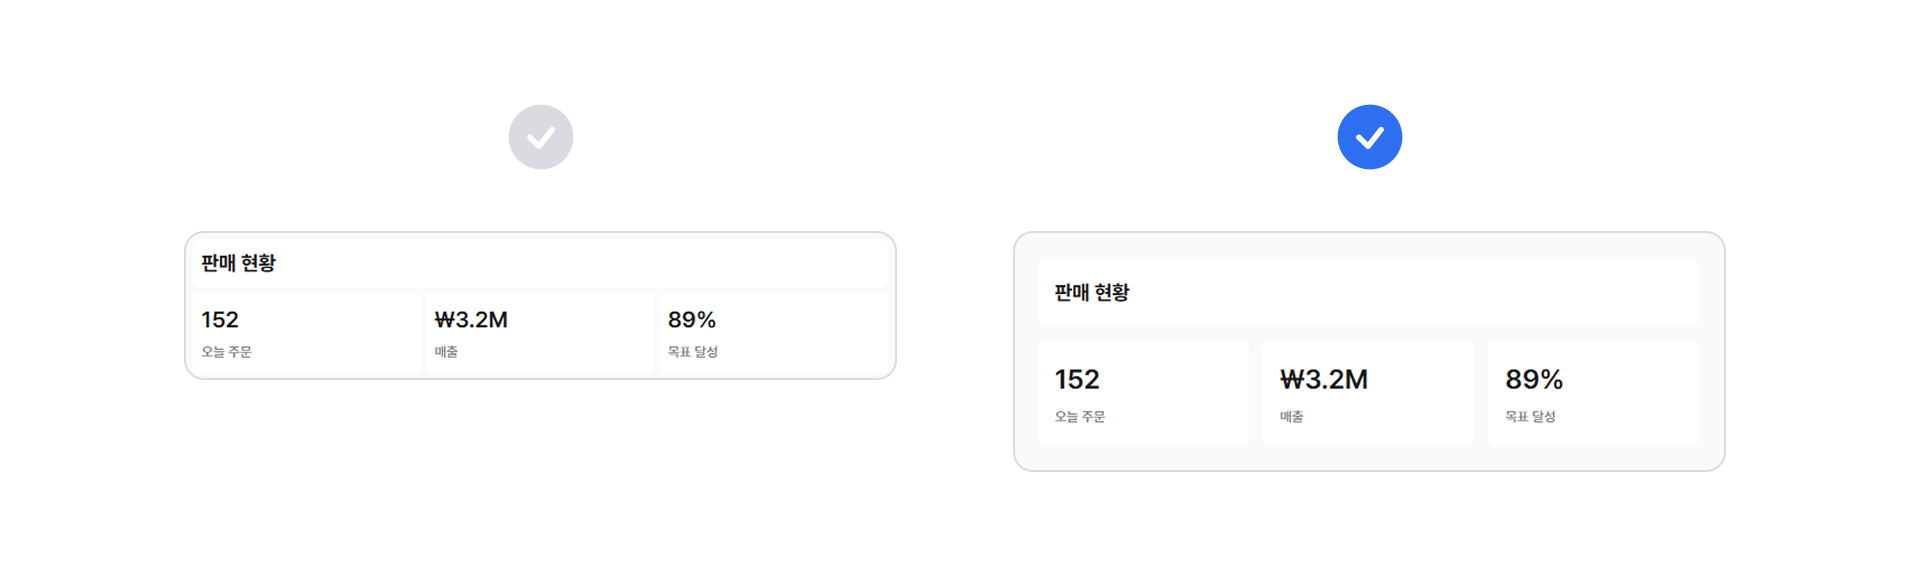Click 오늘 주문 label in the spacious card

click(1080, 417)
